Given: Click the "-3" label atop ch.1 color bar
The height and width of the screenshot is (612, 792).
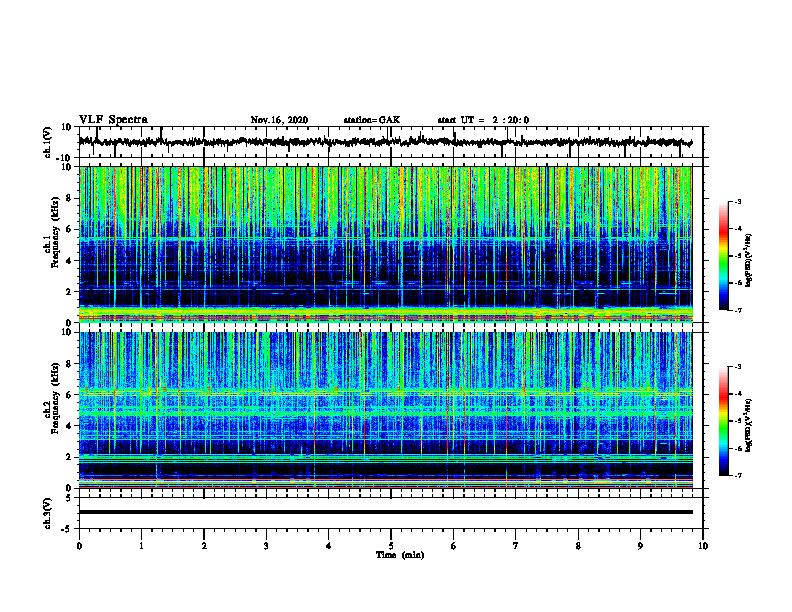Looking at the screenshot, I should pos(737,202).
